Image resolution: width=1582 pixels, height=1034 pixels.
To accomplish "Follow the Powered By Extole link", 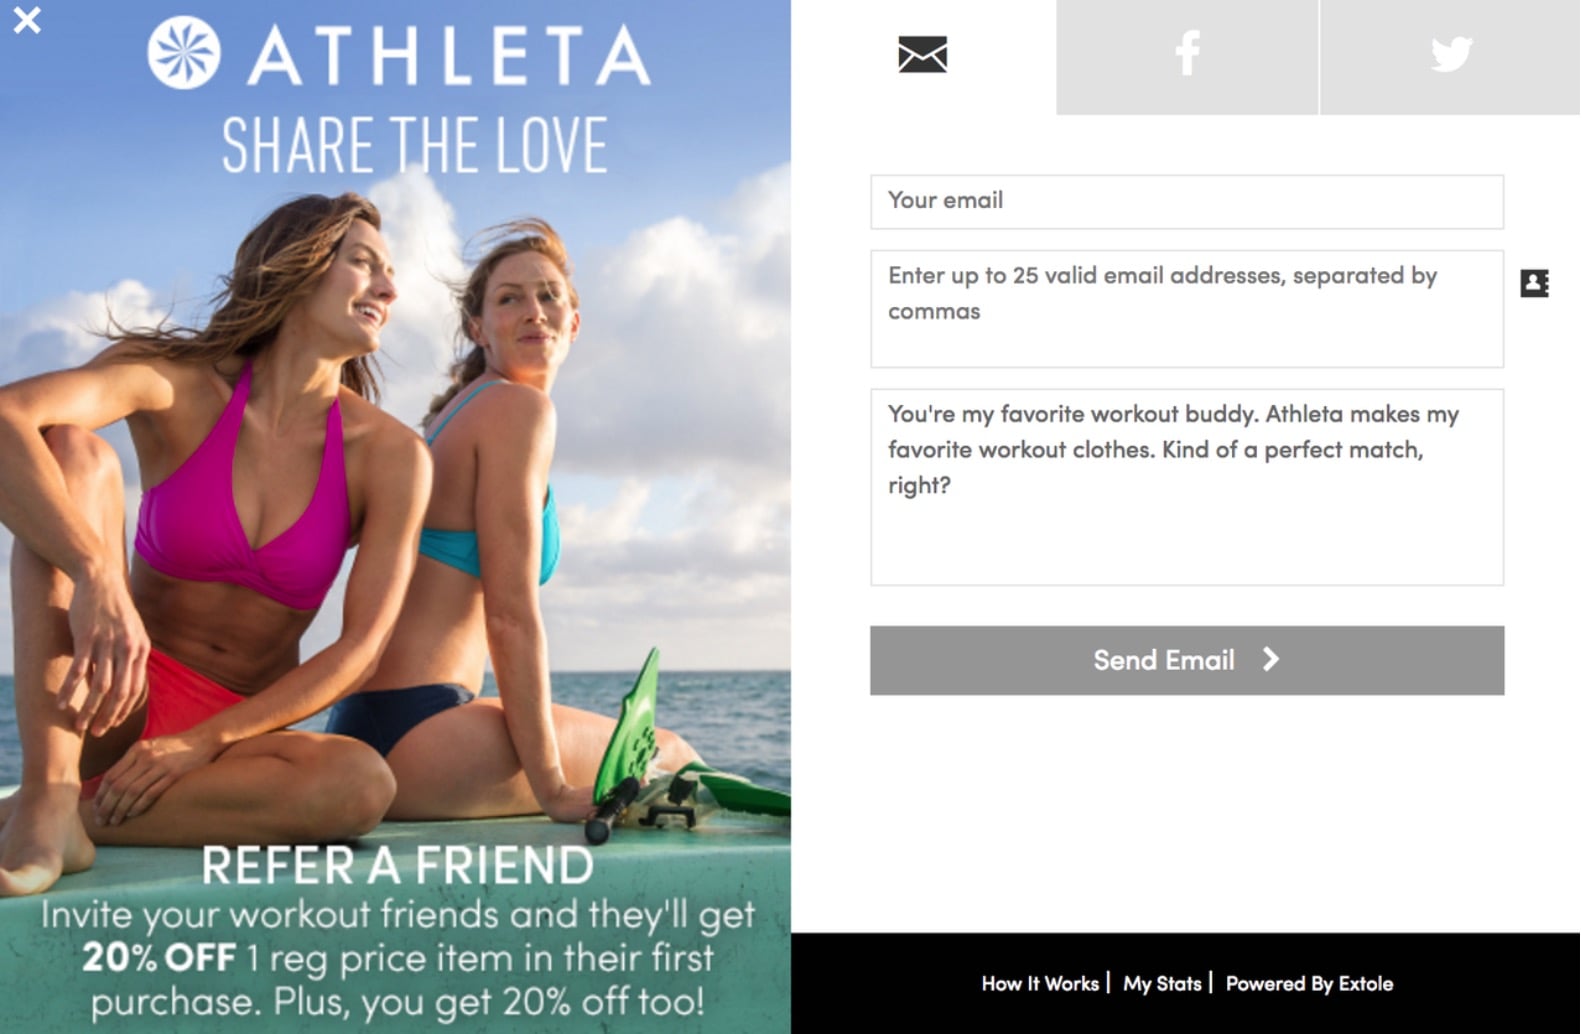I will 1309,984.
